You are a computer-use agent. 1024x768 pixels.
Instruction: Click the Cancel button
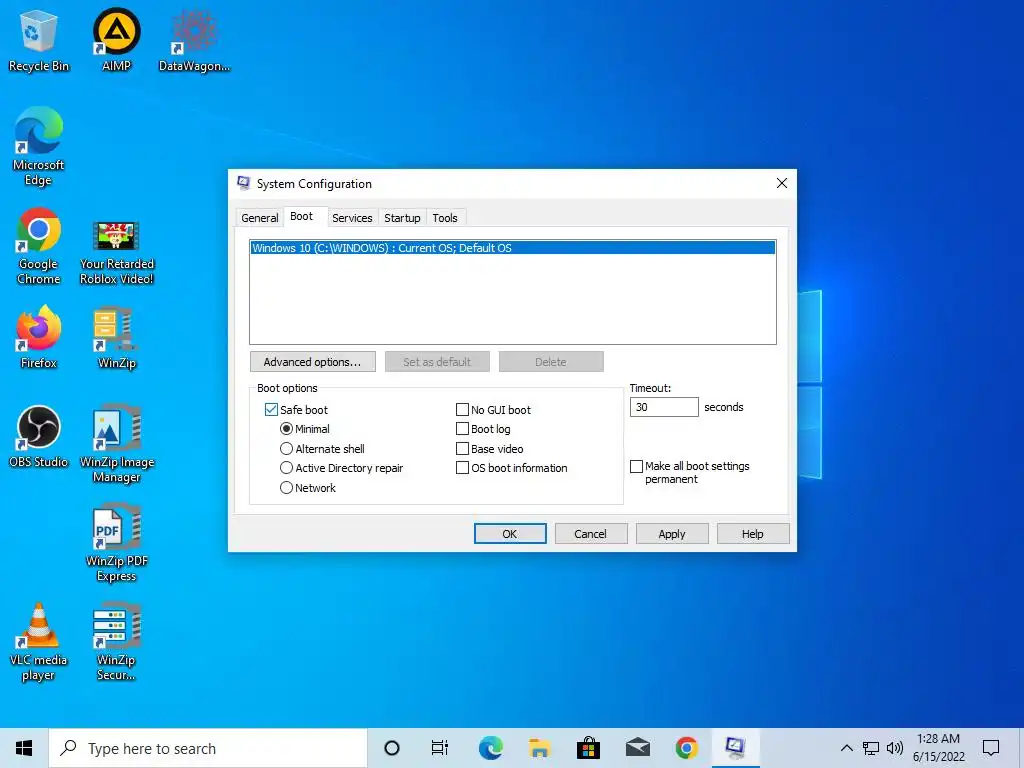point(590,534)
